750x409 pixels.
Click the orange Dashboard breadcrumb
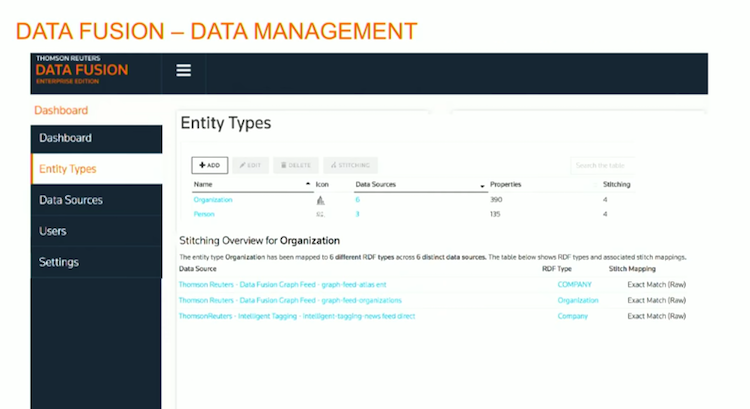pos(61,111)
